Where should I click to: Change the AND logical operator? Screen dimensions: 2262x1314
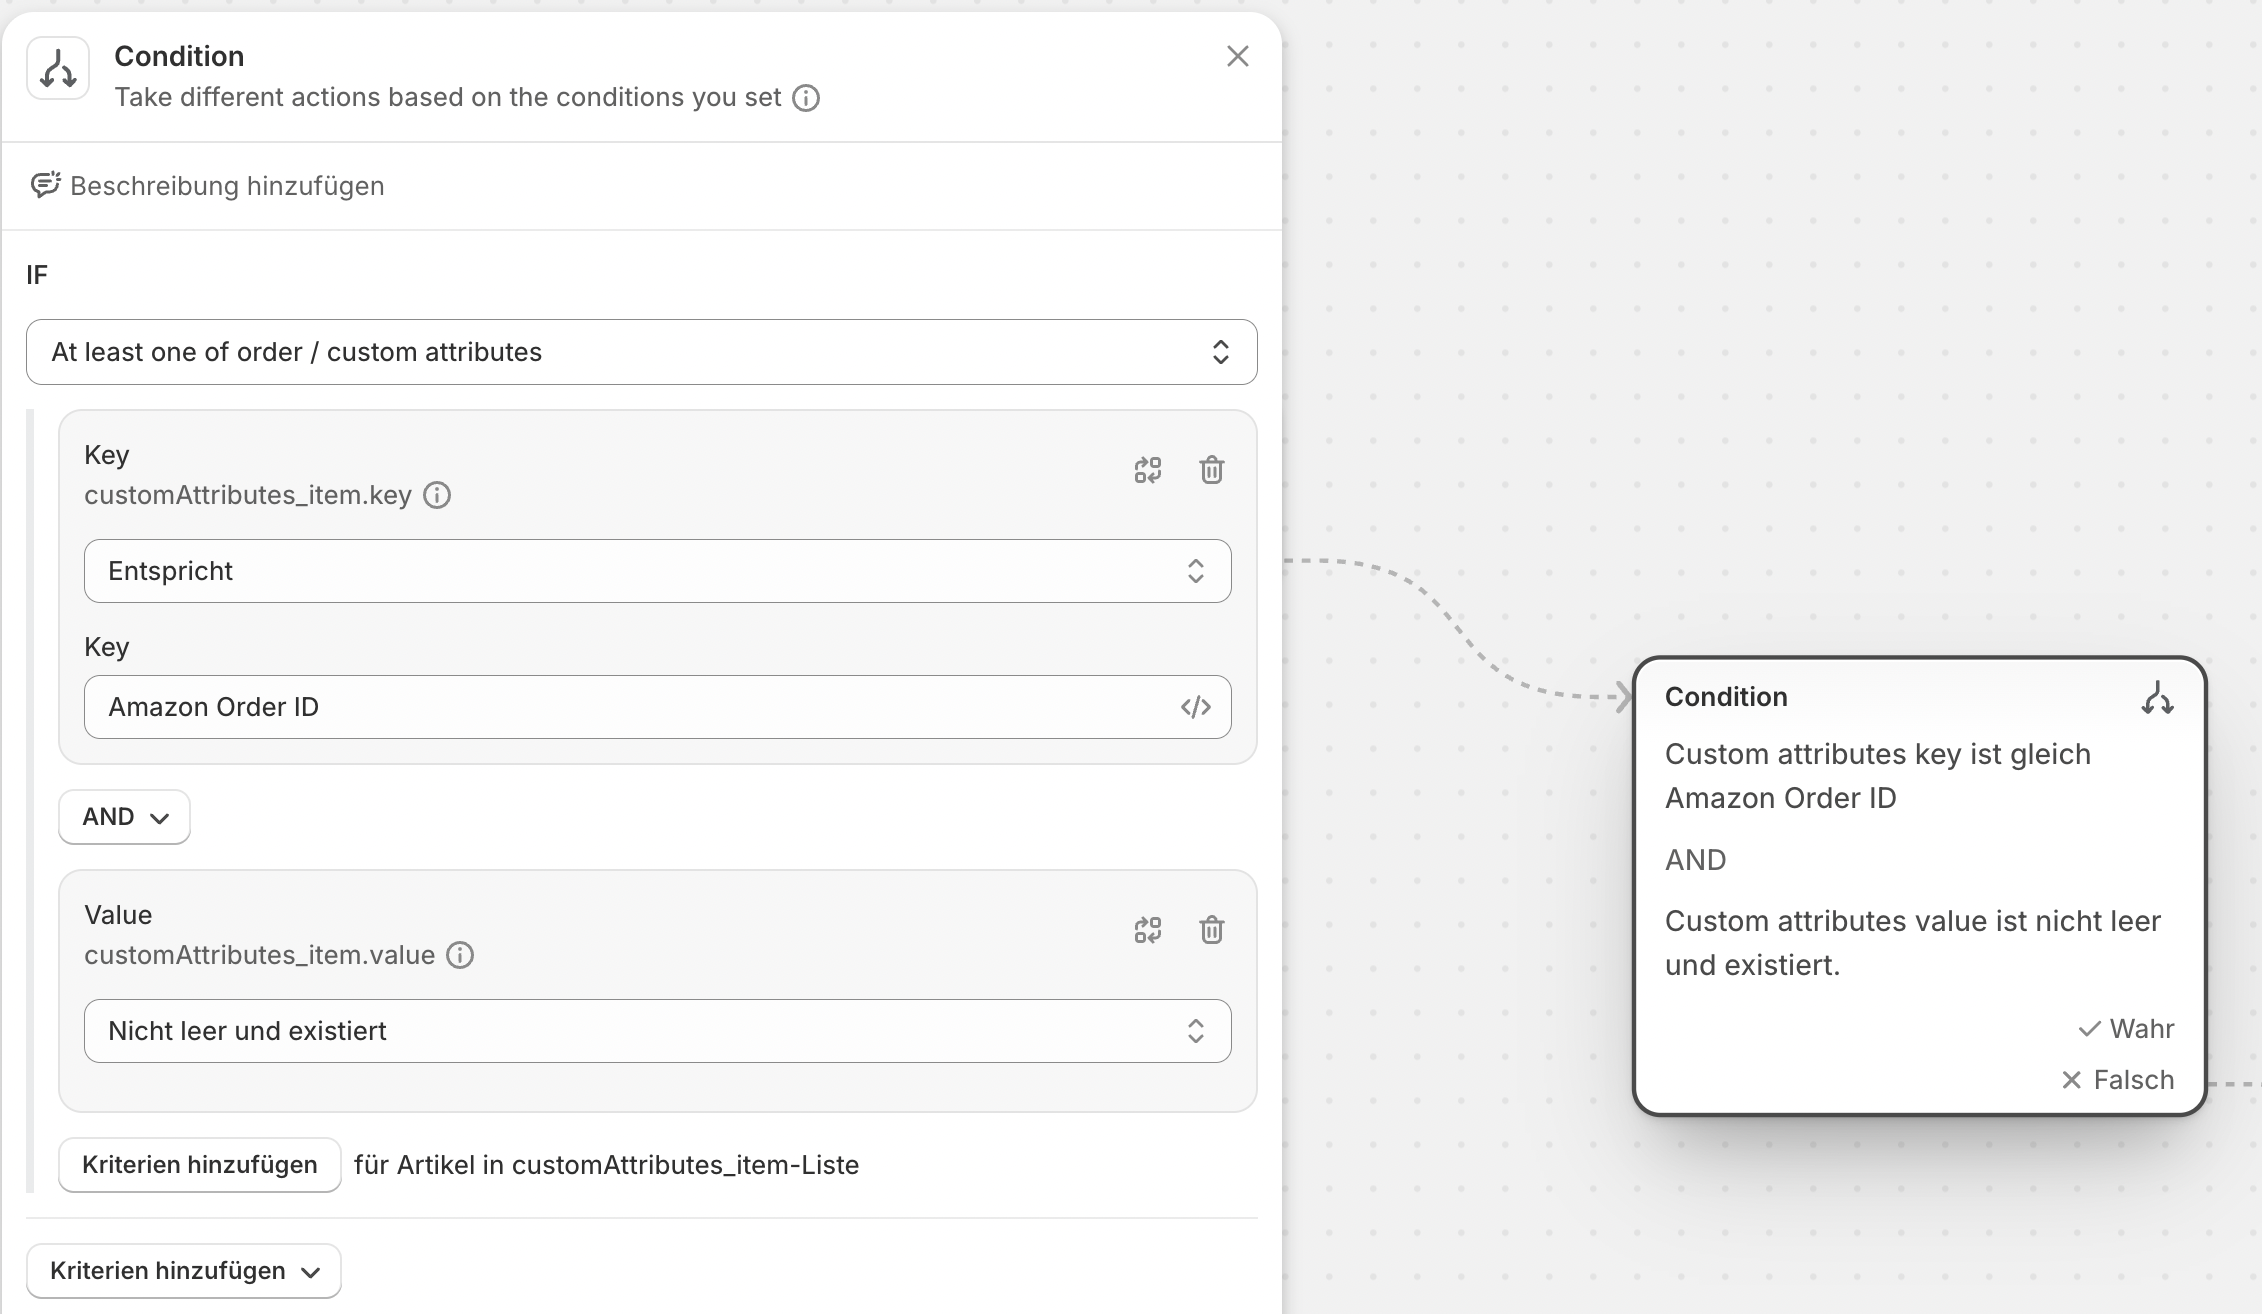coord(124,817)
